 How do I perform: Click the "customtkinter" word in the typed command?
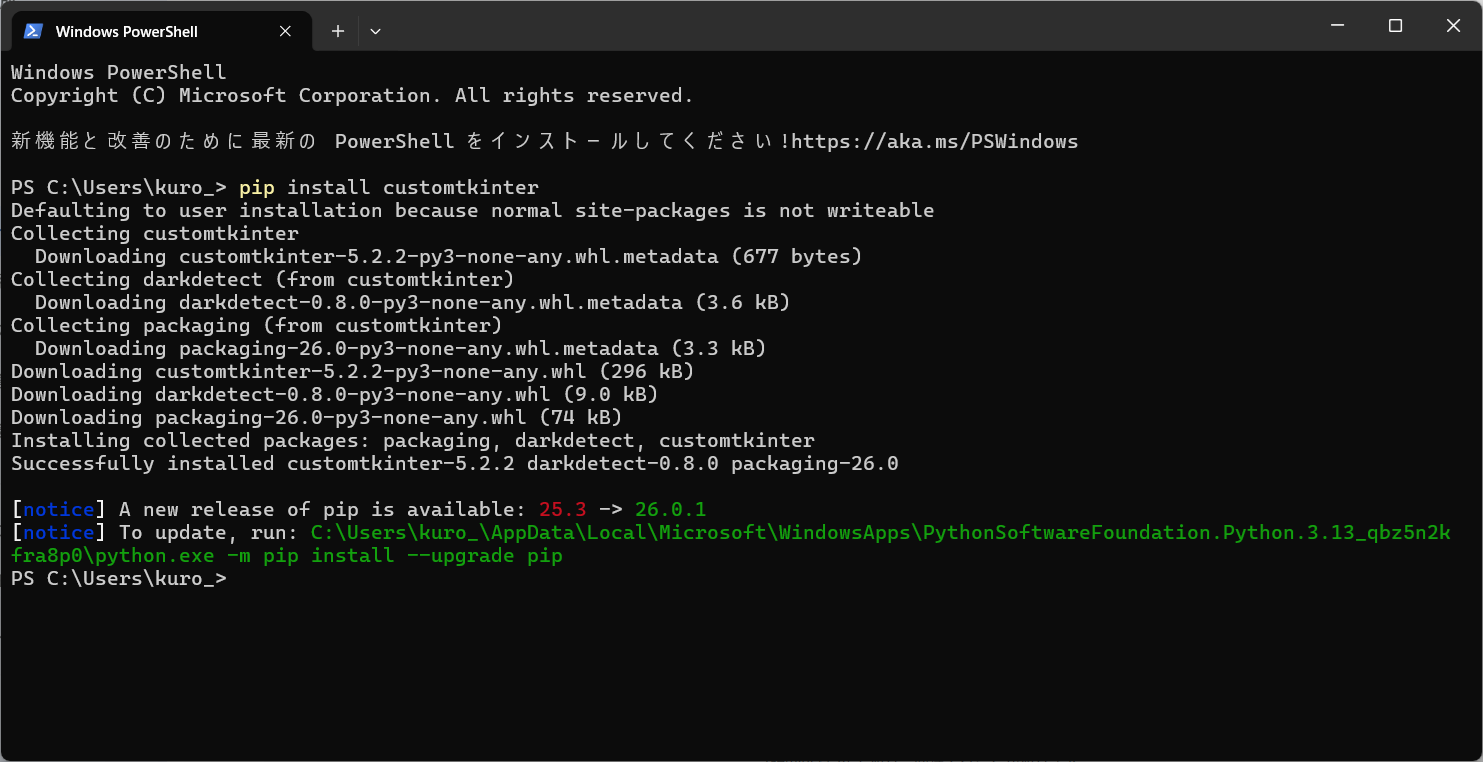click(461, 187)
